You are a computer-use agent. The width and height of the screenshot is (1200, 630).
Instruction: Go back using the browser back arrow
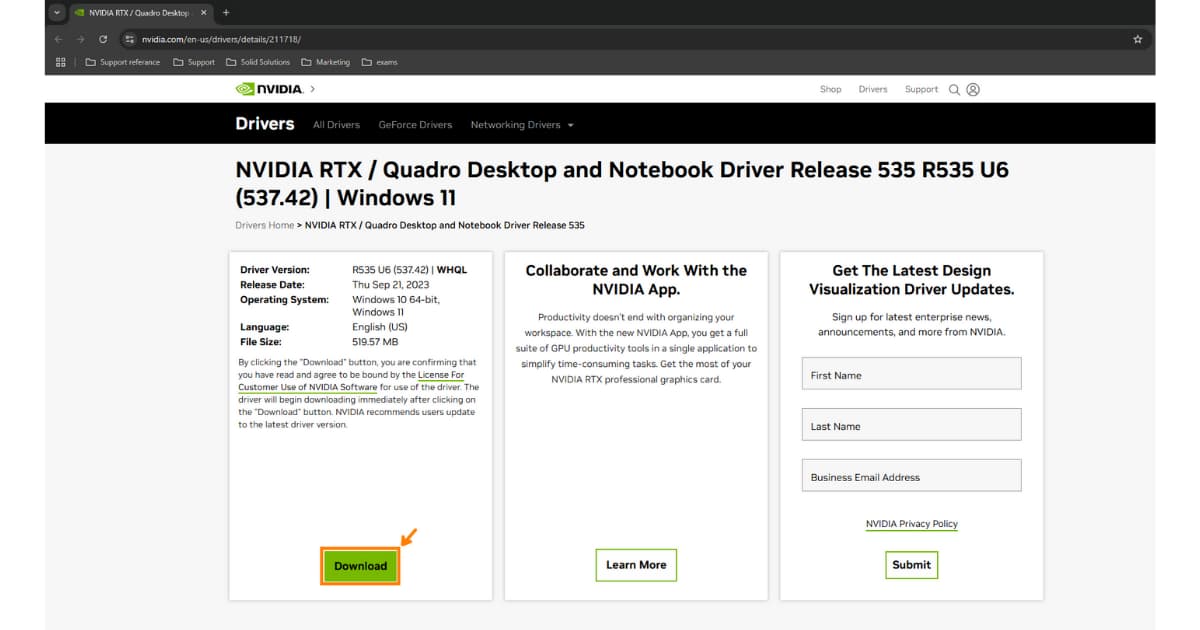click(x=58, y=39)
